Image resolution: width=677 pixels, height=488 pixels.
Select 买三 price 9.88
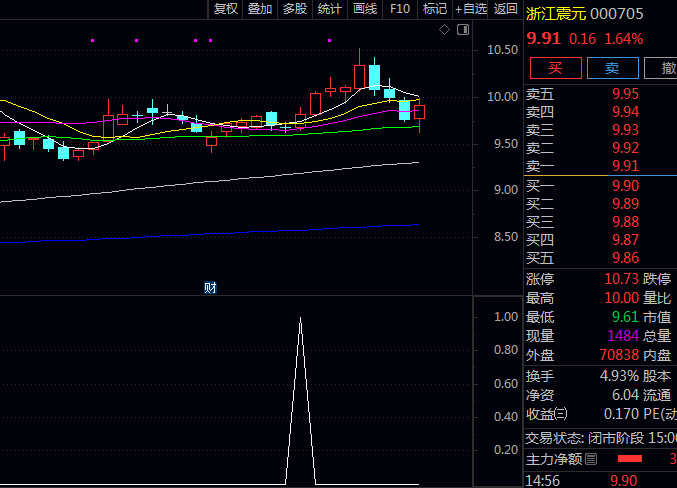click(x=625, y=222)
